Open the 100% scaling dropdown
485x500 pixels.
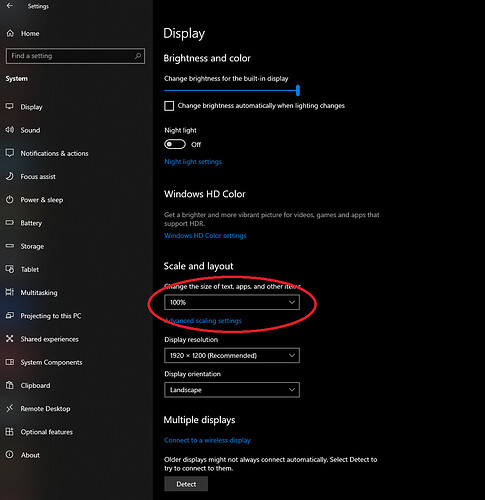coord(232,302)
